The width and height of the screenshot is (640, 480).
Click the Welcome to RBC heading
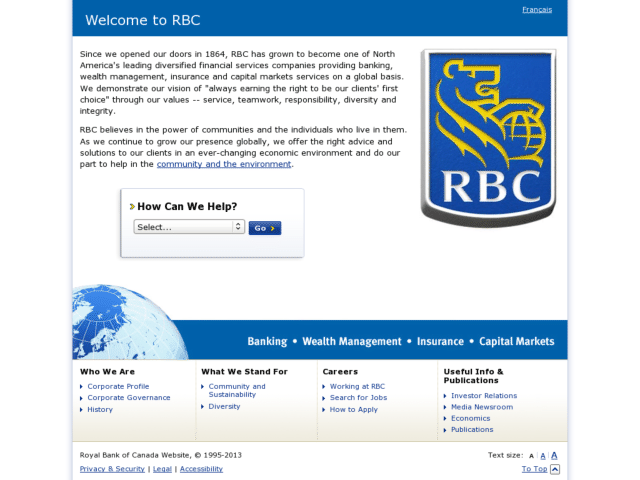pyautogui.click(x=142, y=20)
